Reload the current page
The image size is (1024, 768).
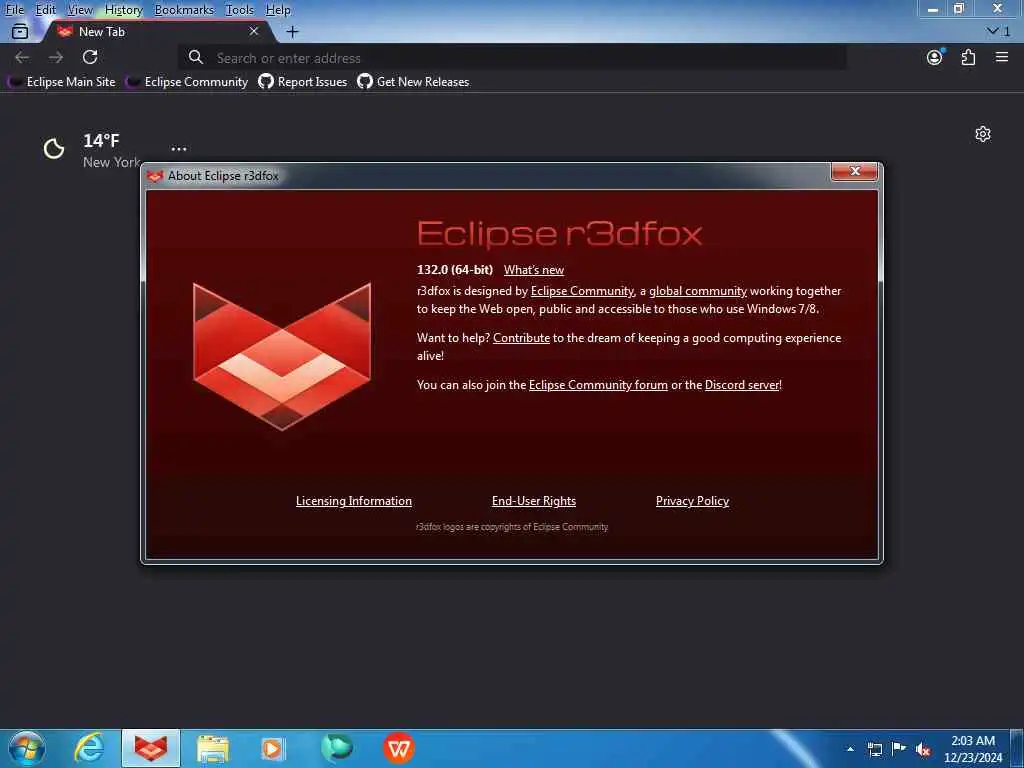click(90, 57)
